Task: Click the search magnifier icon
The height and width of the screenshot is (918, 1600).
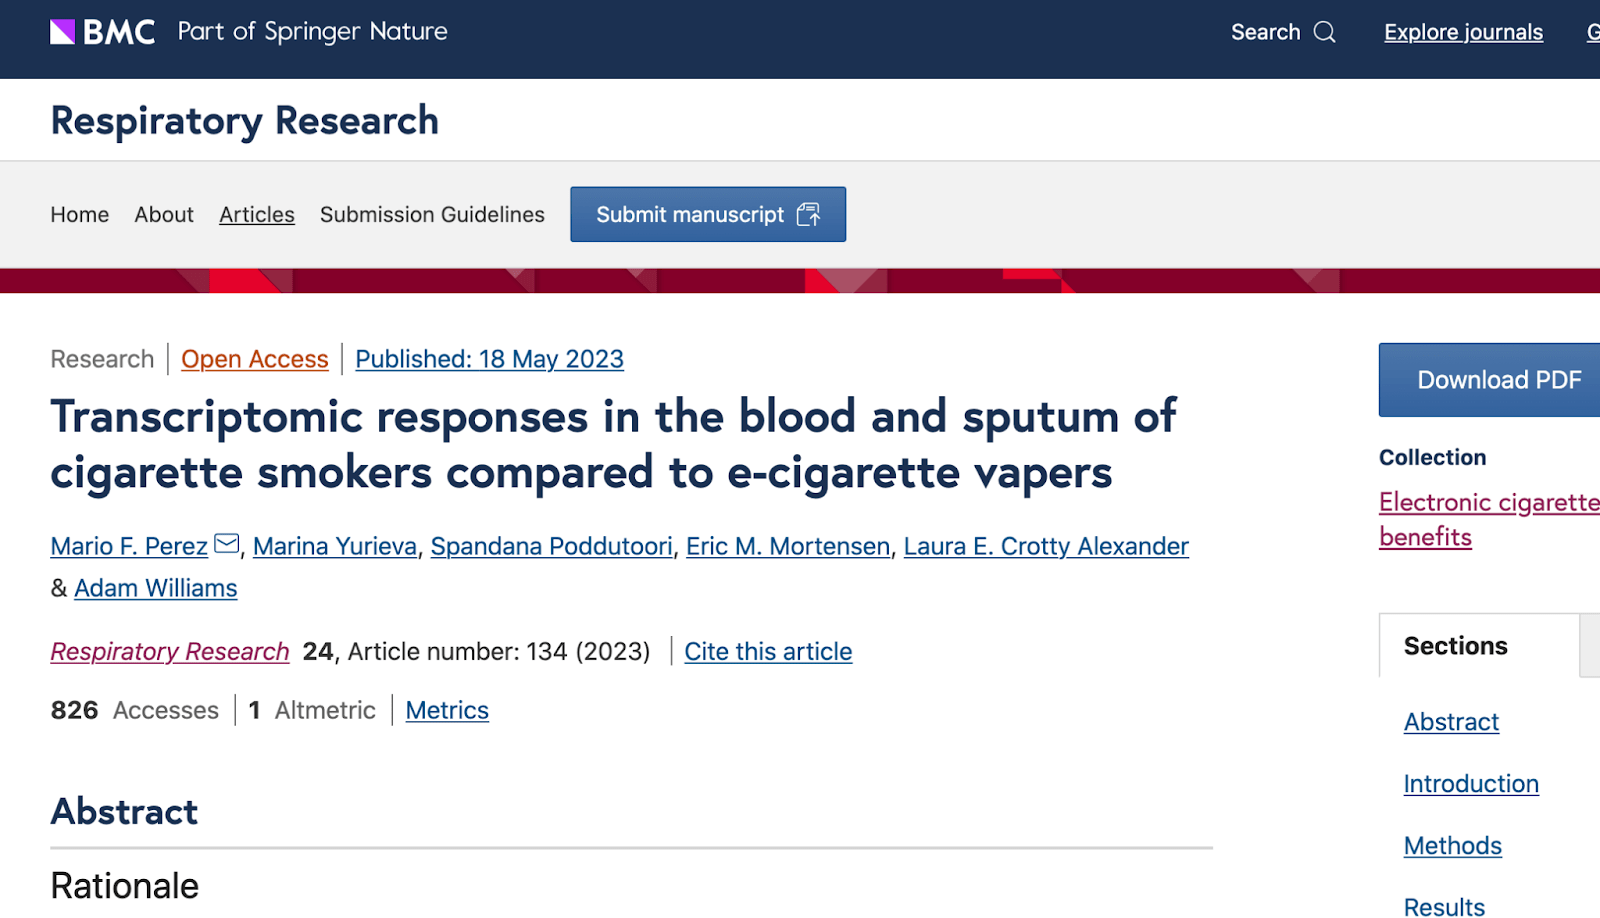Action: tap(1324, 32)
